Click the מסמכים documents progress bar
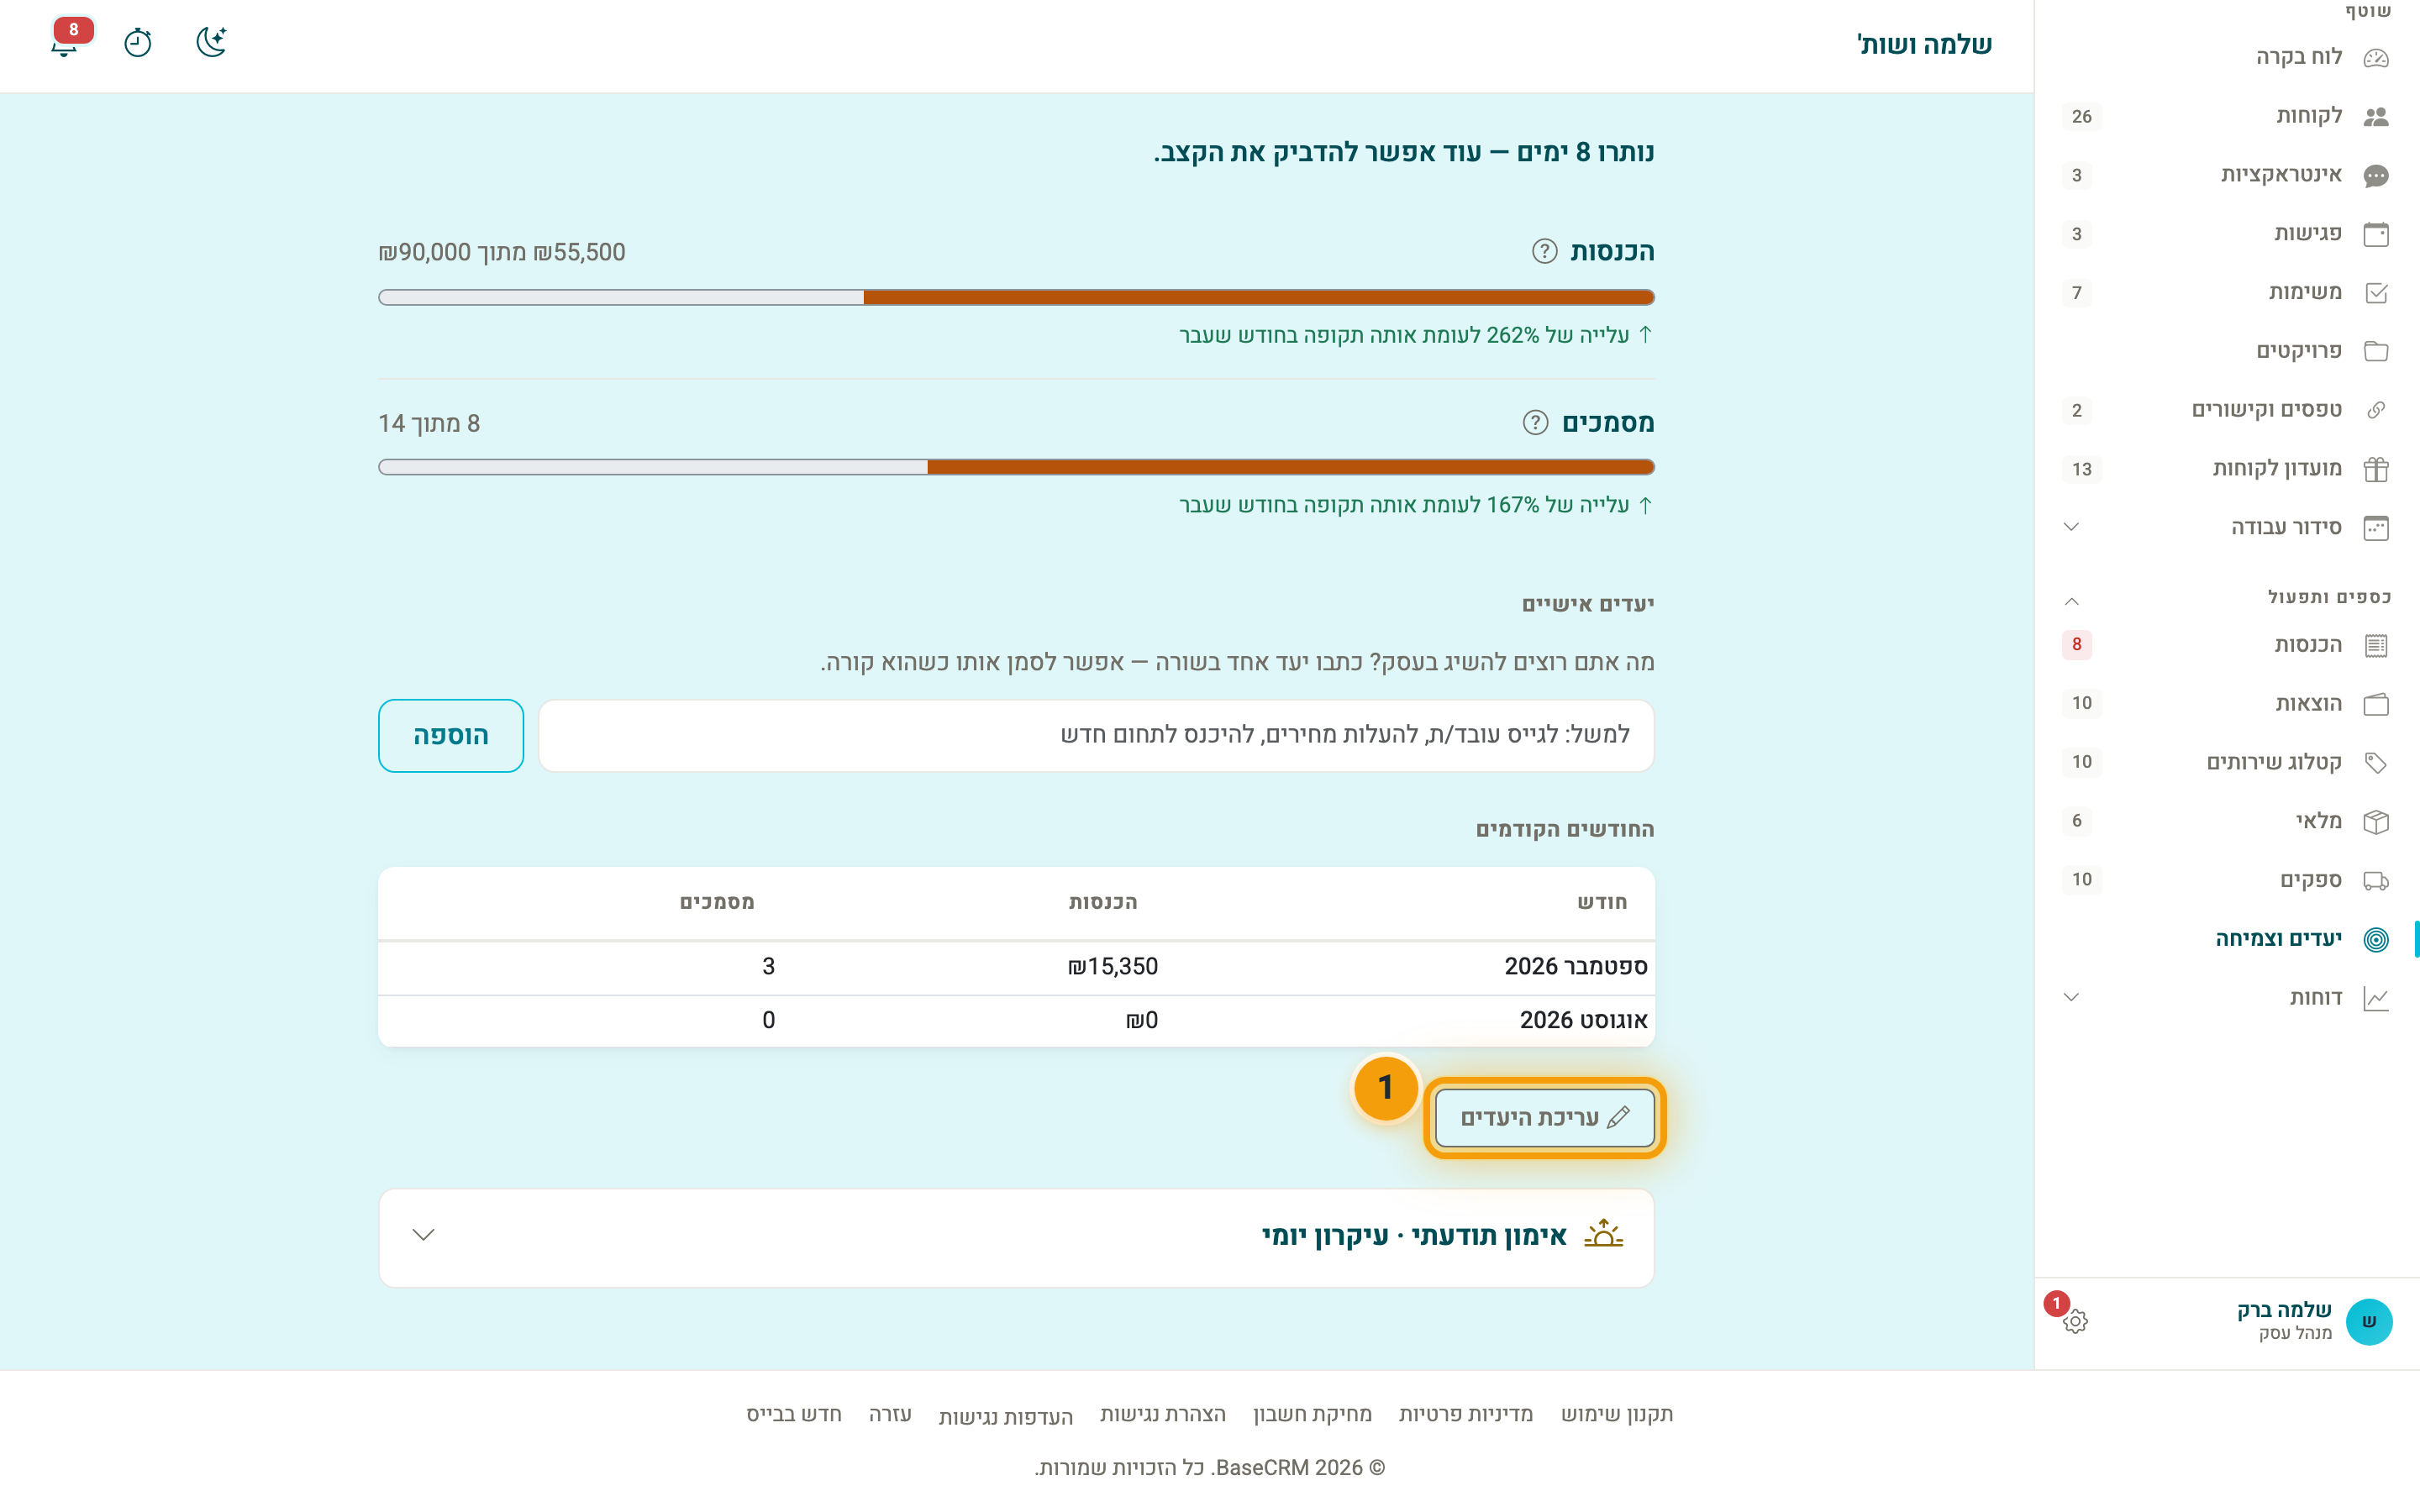Viewport: 2420px width, 1512px height. click(x=1016, y=467)
